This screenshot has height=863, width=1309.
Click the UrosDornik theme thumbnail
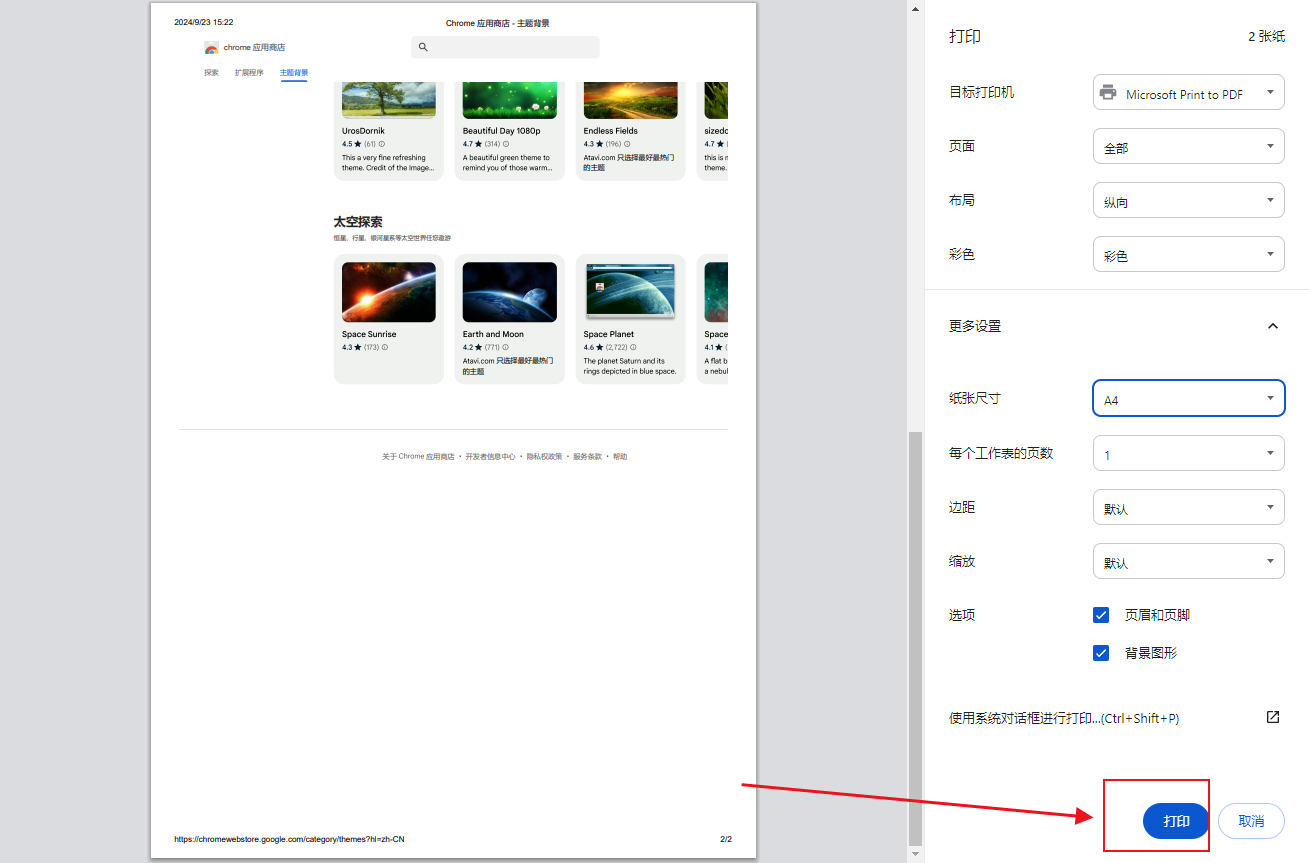[x=389, y=99]
